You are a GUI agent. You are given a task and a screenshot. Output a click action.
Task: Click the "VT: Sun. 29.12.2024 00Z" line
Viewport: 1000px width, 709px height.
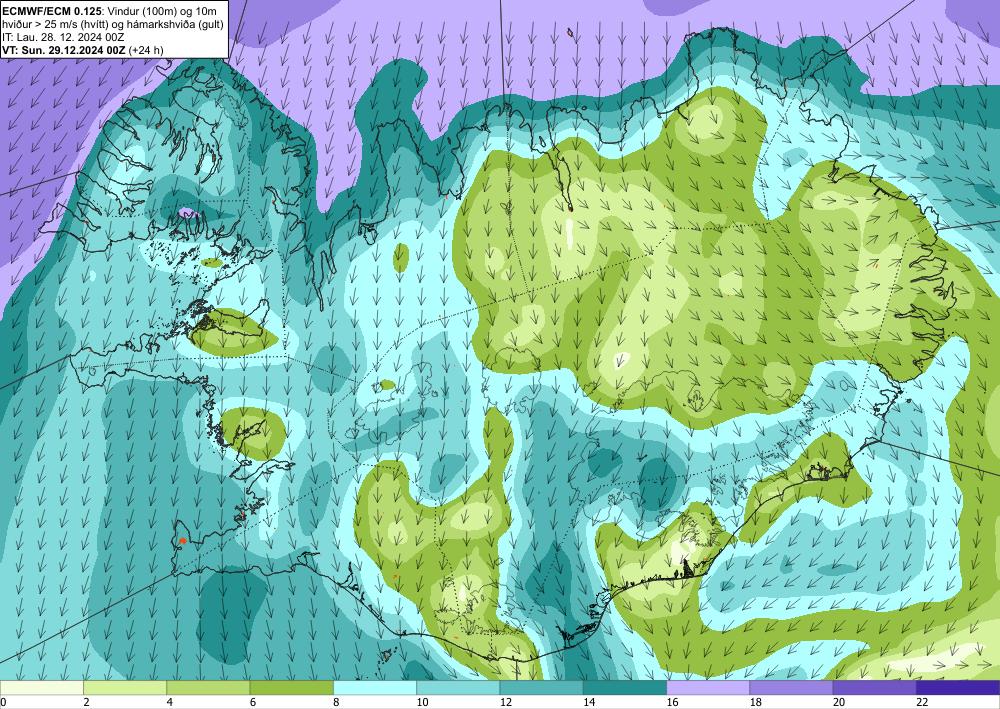pos(64,50)
